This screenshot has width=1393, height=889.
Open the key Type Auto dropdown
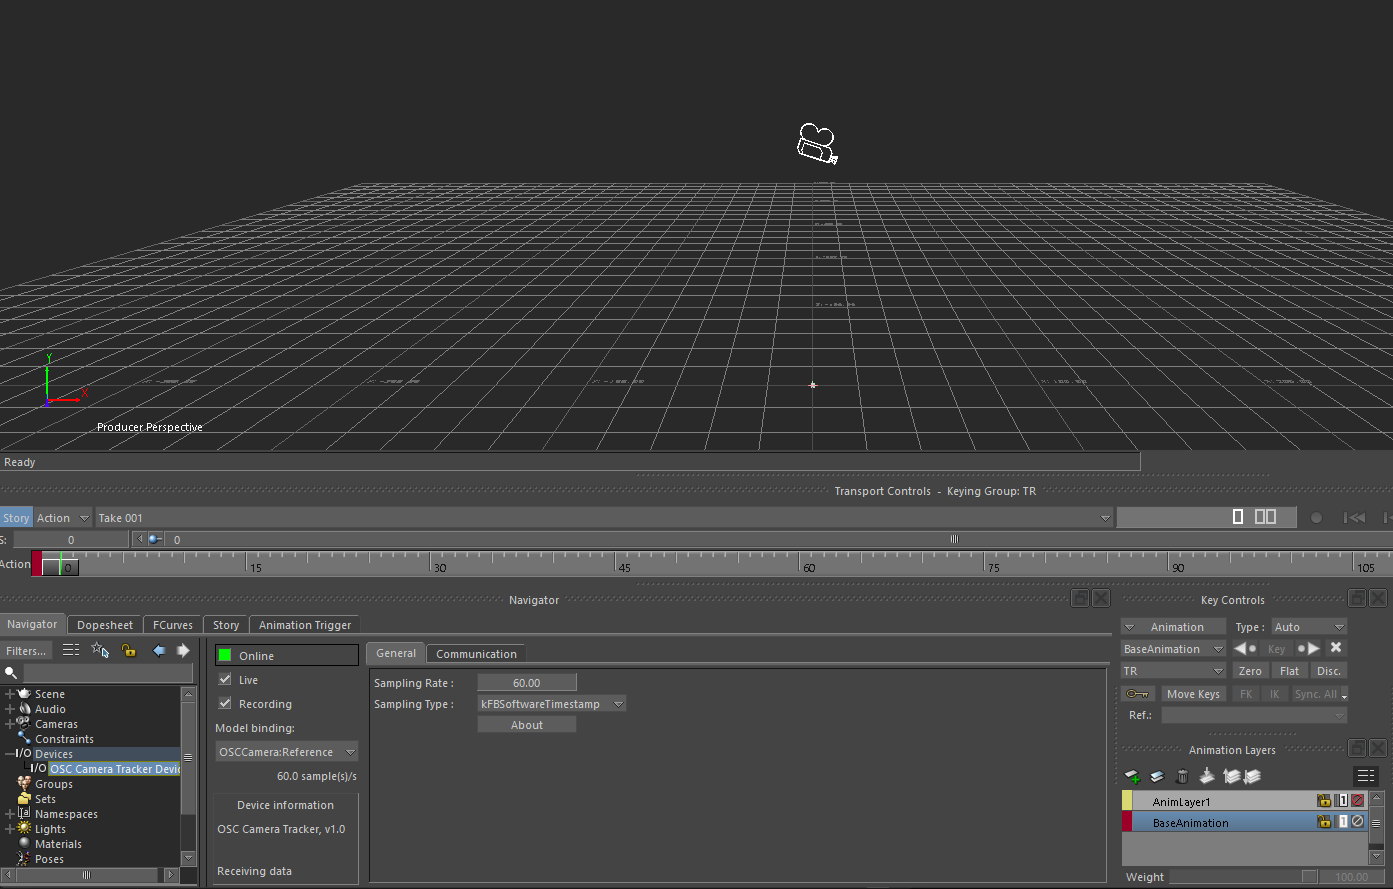coord(1309,627)
